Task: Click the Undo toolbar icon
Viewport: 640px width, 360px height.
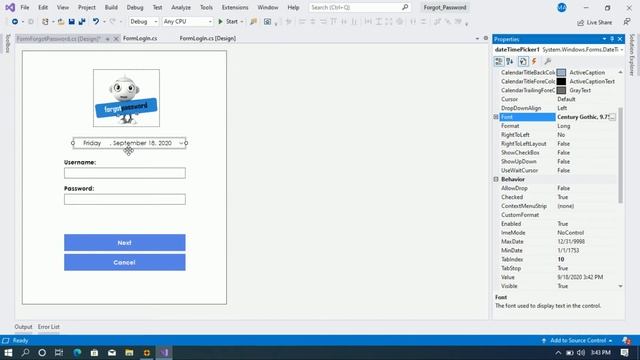Action: [96, 22]
